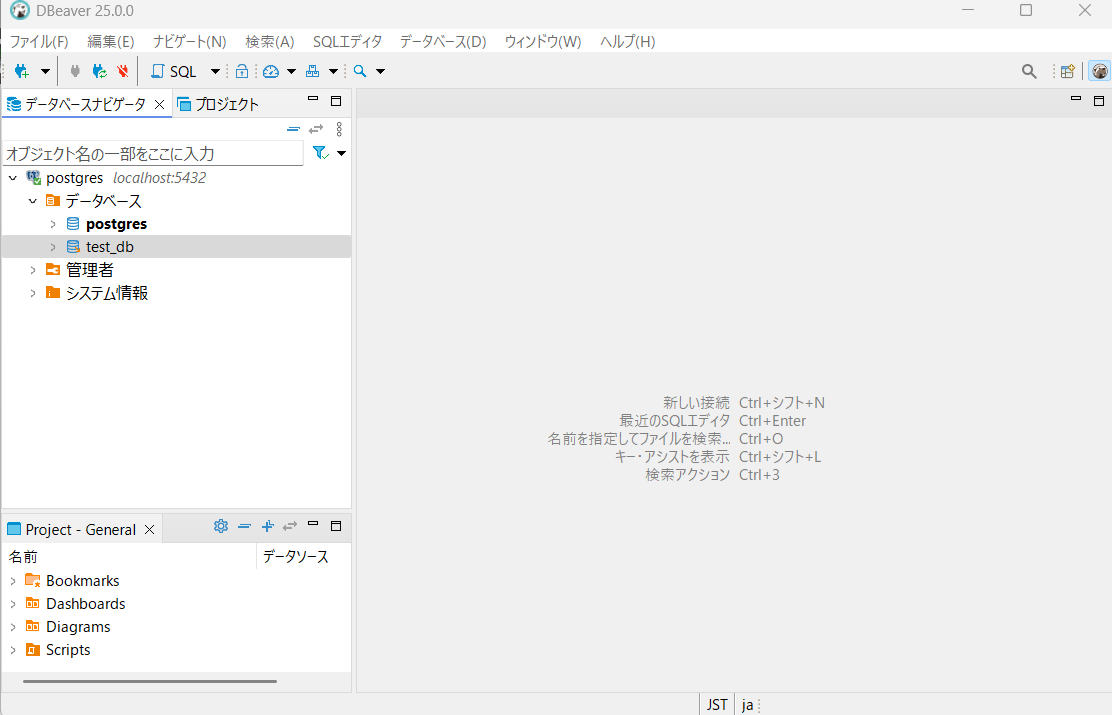Toggle link with editor in Project panel

(290, 526)
